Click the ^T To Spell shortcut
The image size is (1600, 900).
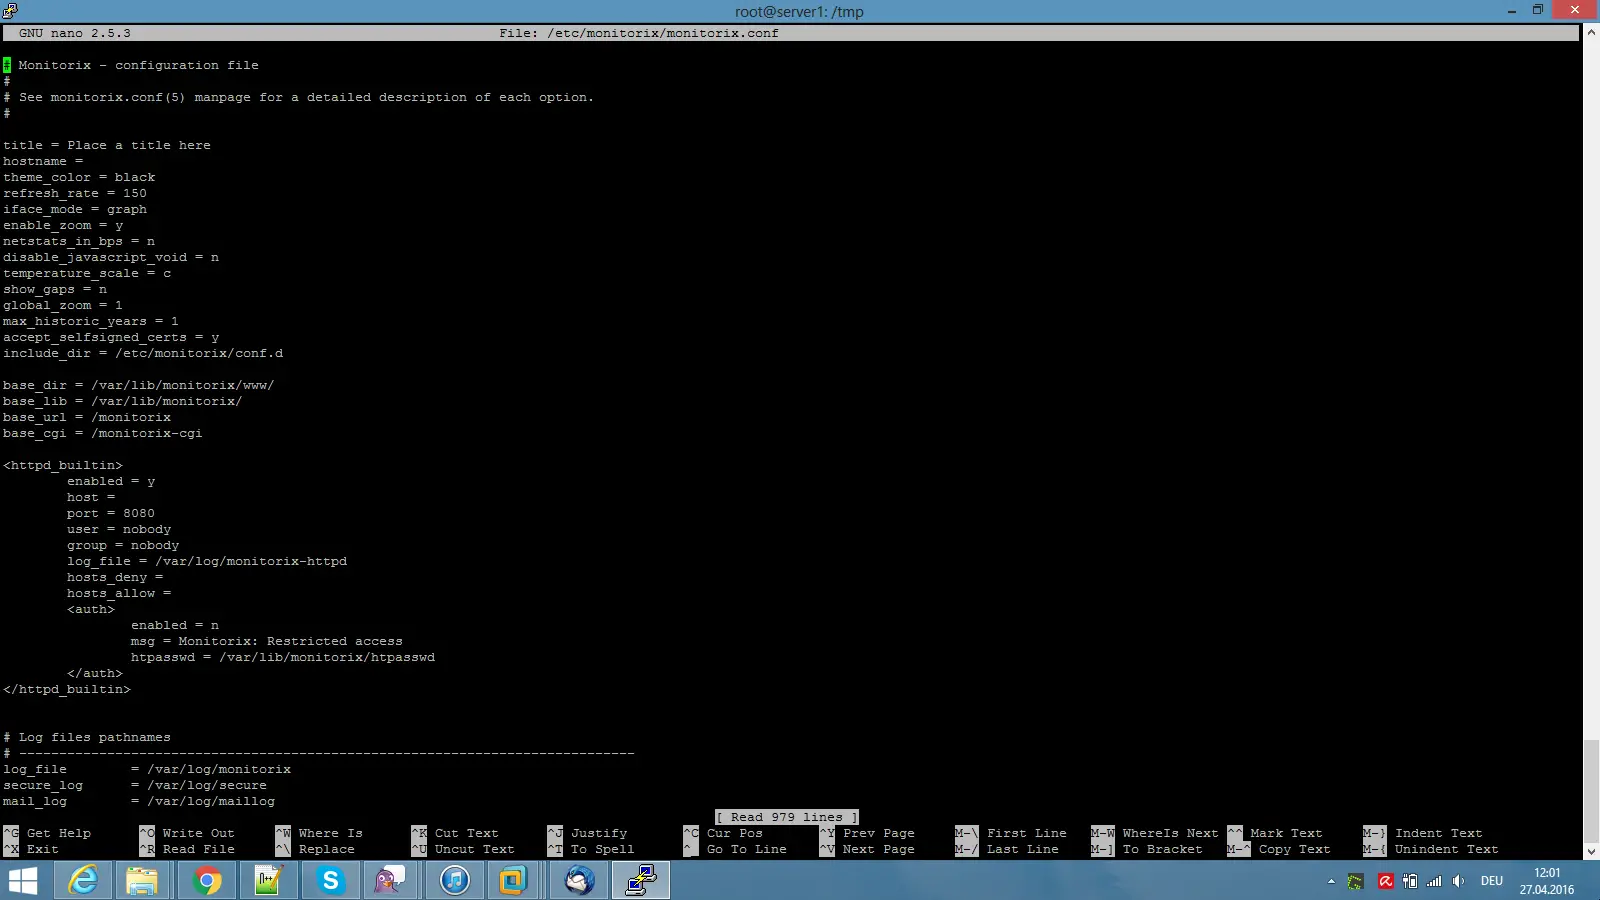(x=591, y=849)
